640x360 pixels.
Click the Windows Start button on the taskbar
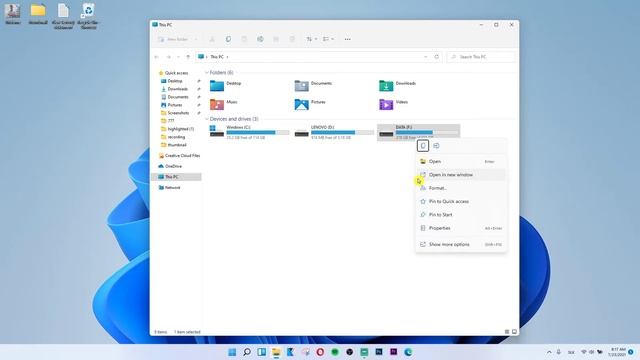coord(232,352)
